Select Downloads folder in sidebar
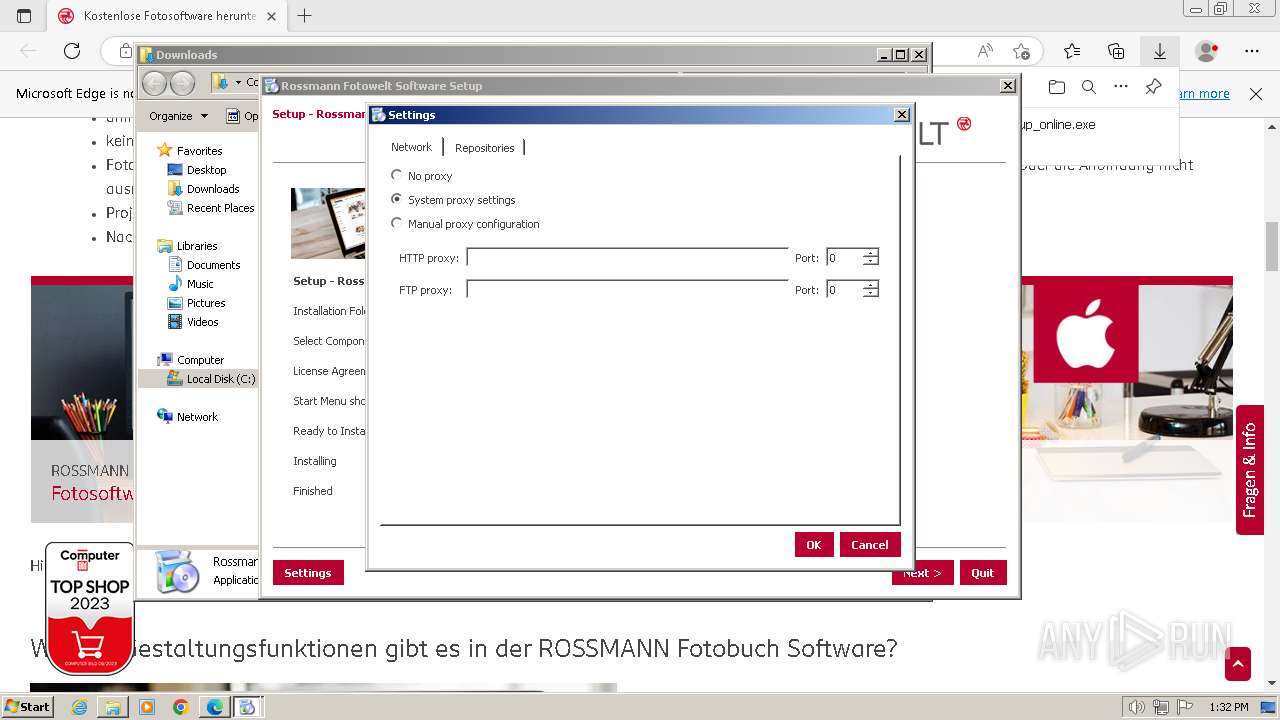The width and height of the screenshot is (1280, 720). (x=212, y=189)
